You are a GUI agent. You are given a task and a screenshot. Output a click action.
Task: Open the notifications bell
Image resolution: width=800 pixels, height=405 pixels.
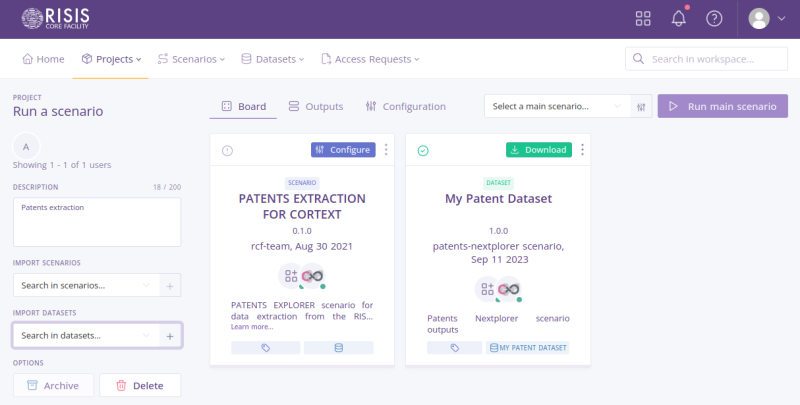pos(679,18)
